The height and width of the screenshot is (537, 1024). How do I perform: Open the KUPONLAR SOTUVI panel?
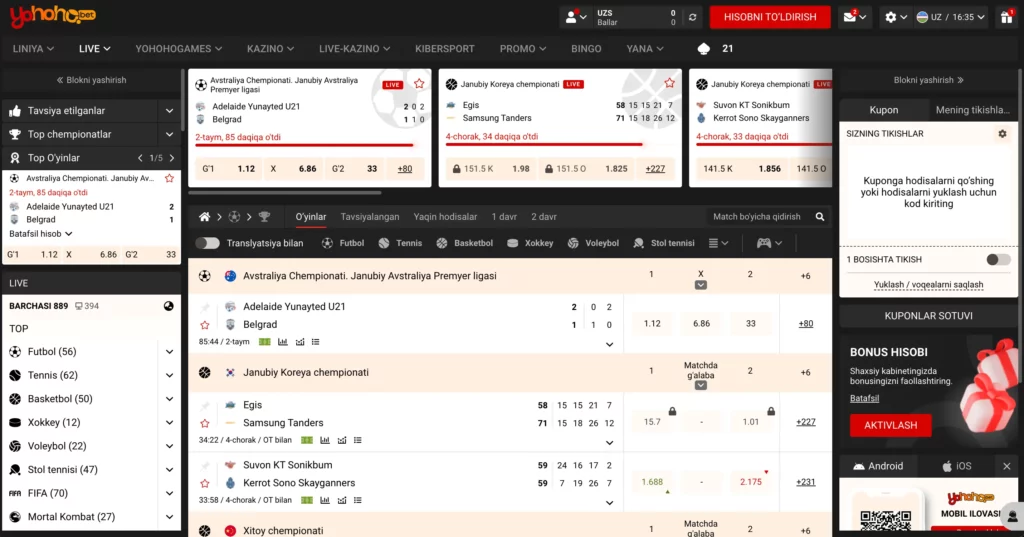[x=929, y=316]
